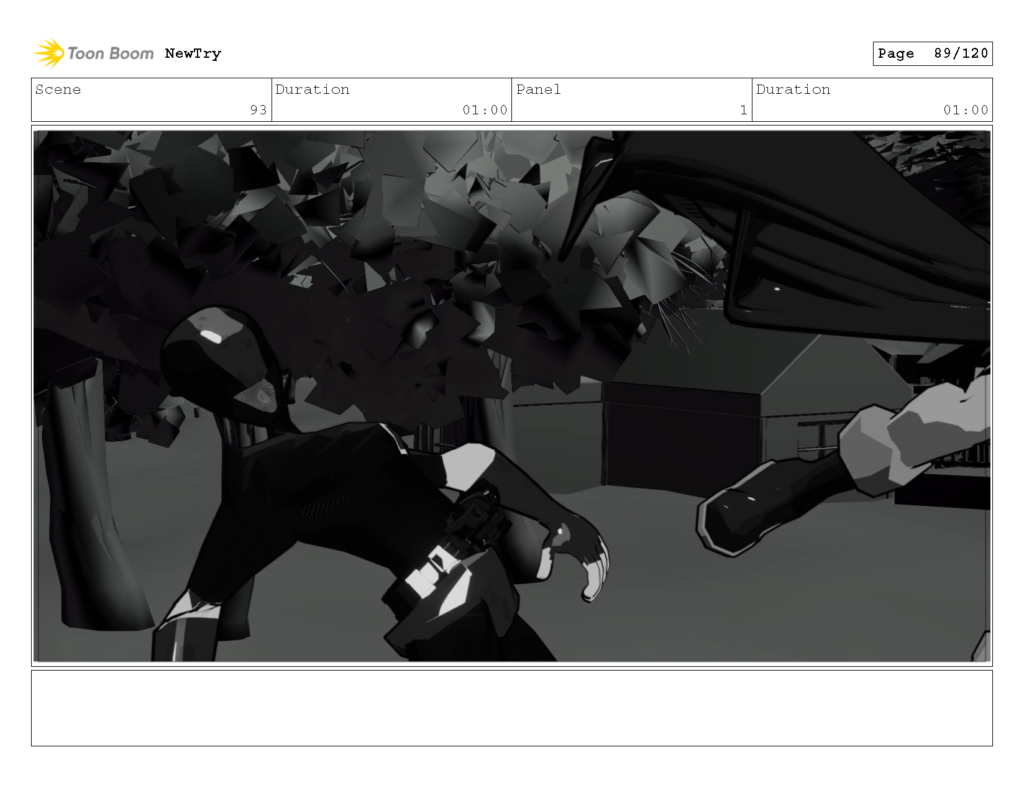Select the NewTry project title text

(x=192, y=54)
